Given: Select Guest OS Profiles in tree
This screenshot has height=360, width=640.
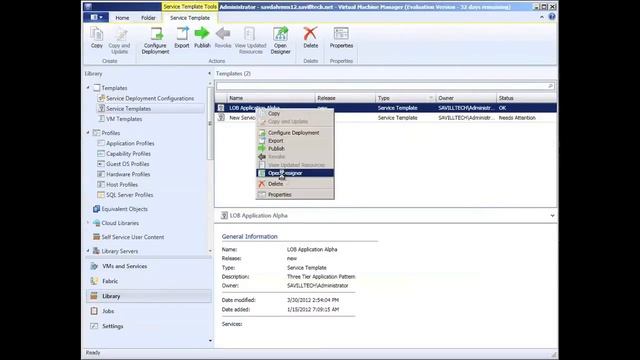Looking at the screenshot, I should [127, 164].
